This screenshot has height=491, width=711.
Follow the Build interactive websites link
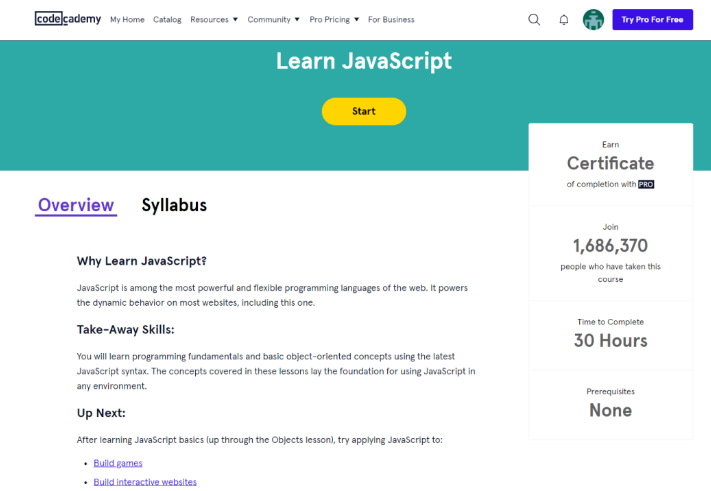145,481
